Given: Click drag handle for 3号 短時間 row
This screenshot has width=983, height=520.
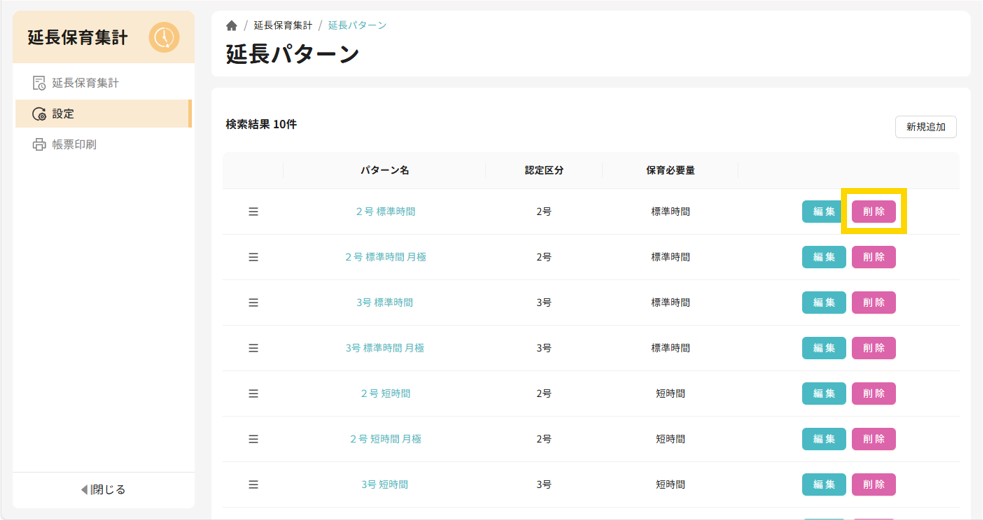Looking at the screenshot, I should (x=253, y=485).
